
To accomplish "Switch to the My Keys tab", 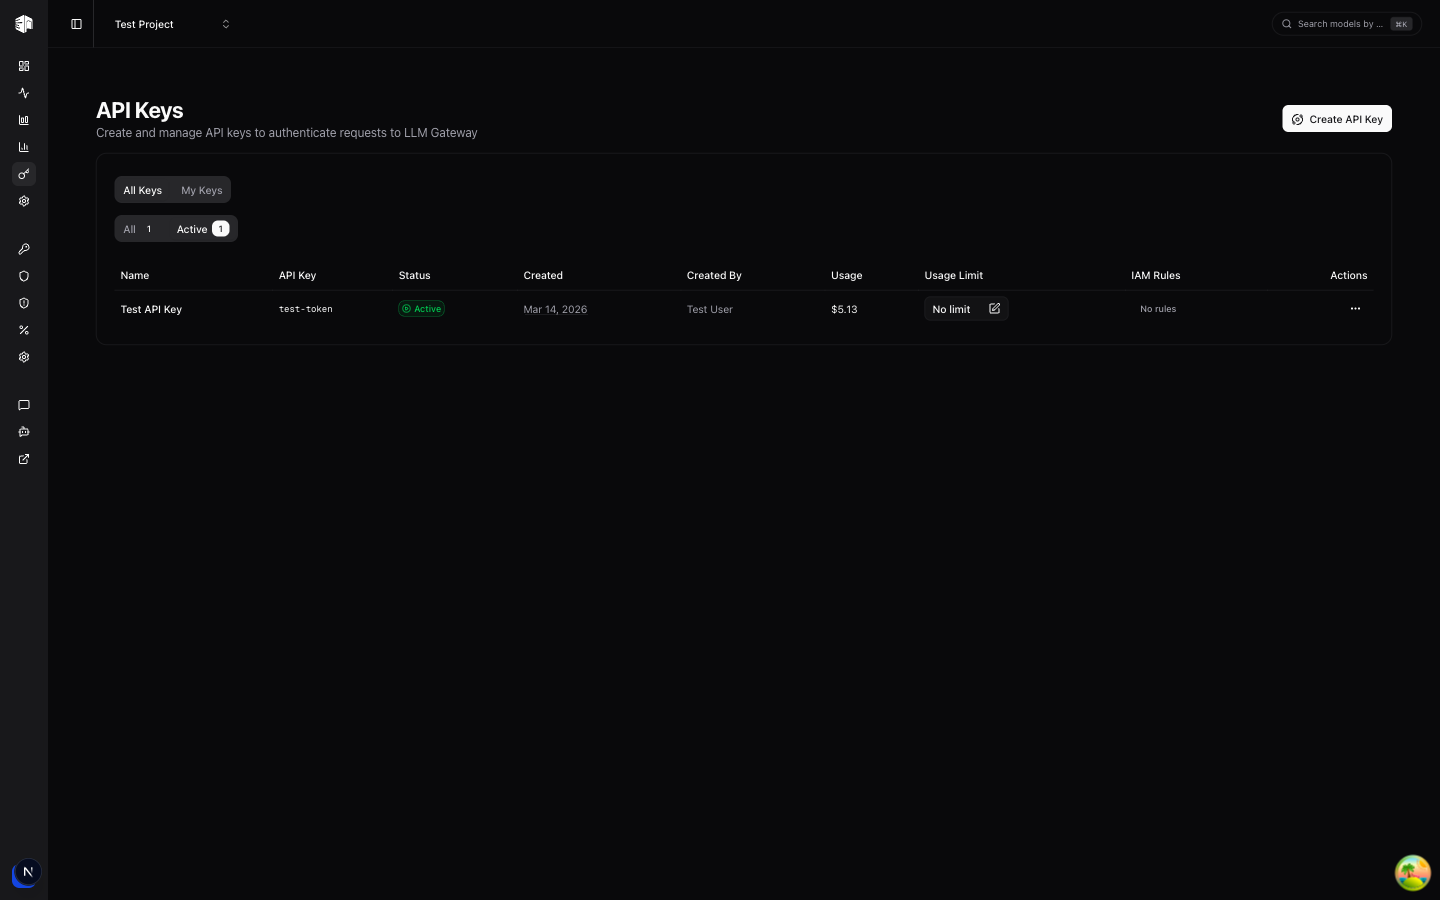I will (201, 190).
